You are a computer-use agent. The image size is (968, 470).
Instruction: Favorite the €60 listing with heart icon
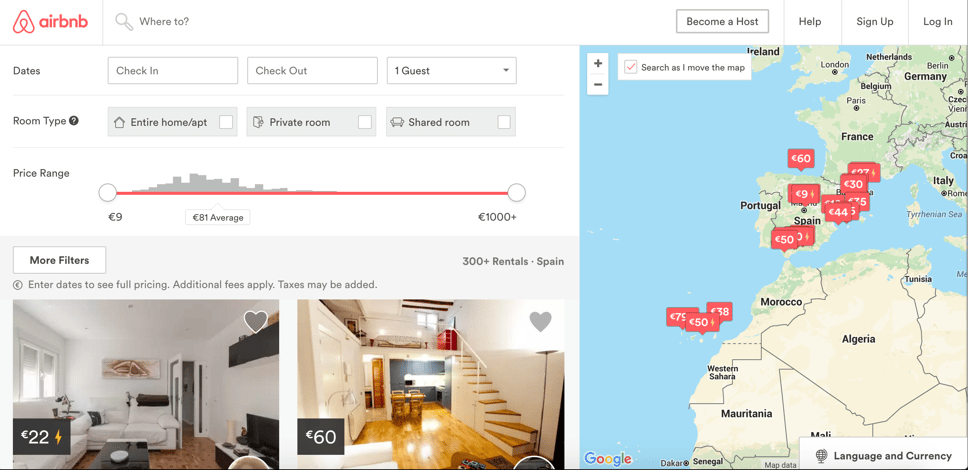pyautogui.click(x=540, y=321)
